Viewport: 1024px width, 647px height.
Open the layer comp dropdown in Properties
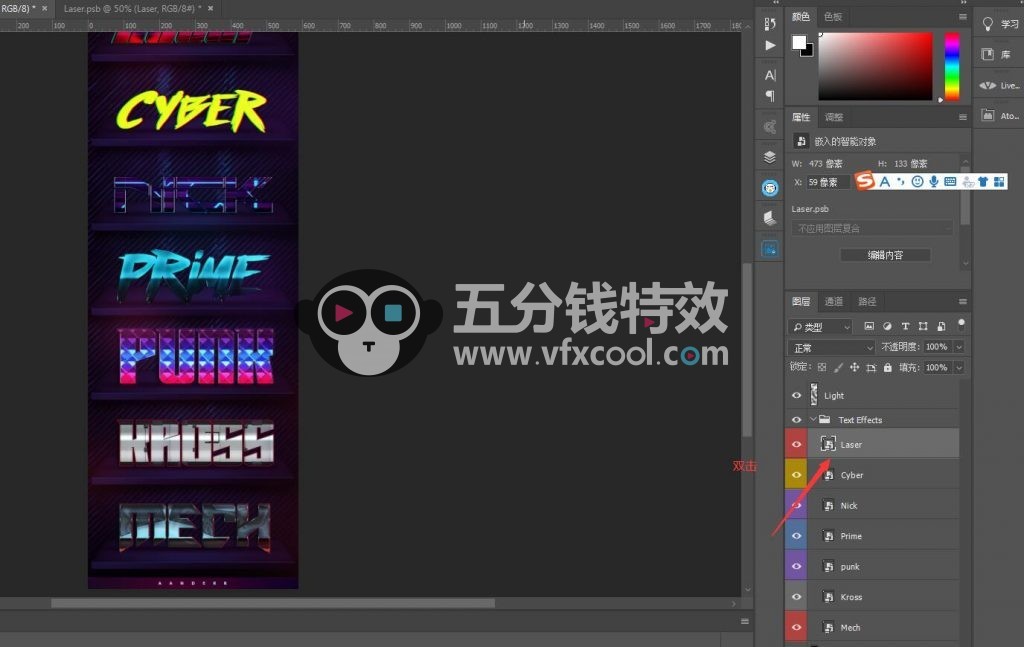872,229
